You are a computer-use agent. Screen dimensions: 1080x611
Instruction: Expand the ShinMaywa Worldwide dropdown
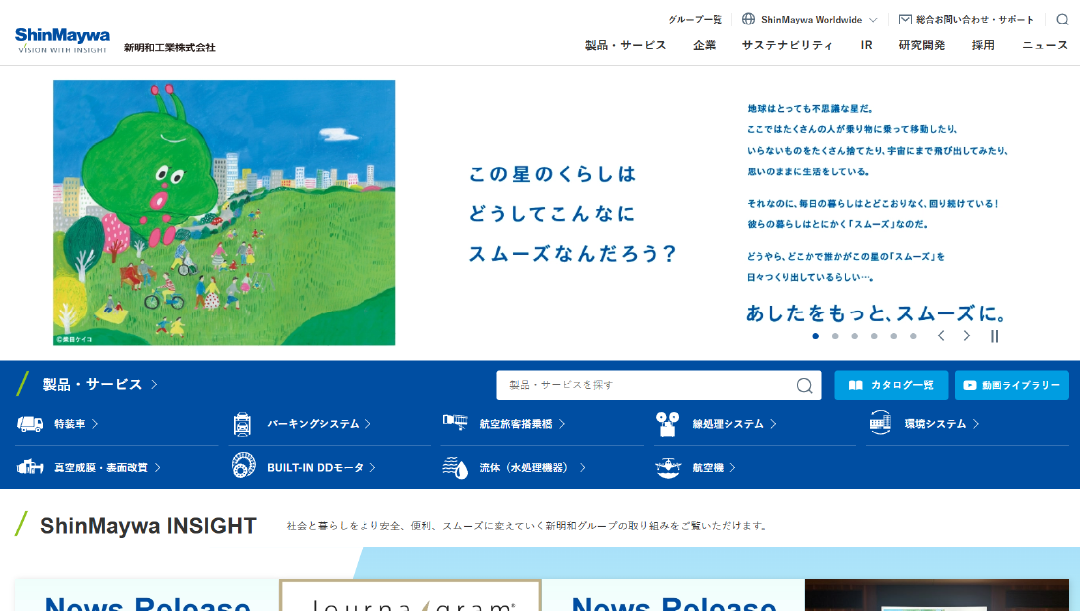810,19
